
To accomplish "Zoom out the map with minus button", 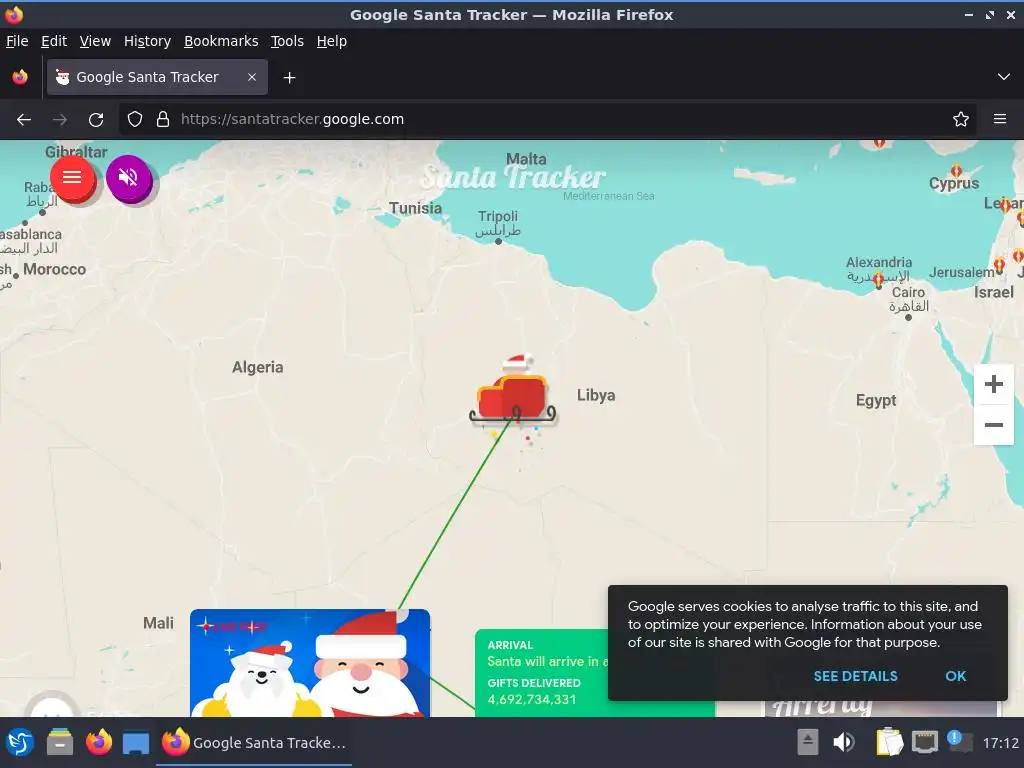I will pos(993,425).
